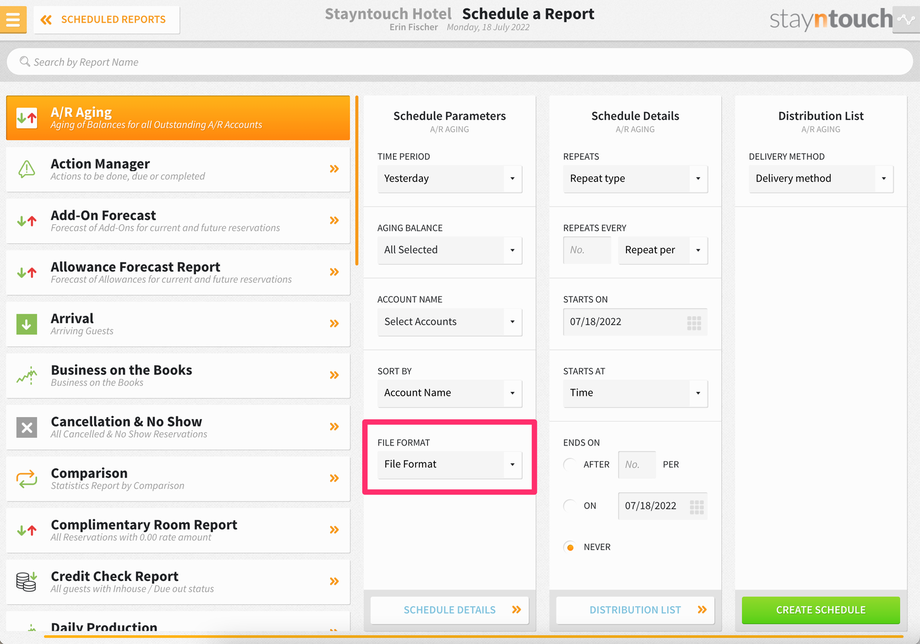
Task: Select the Arrival report title
Action: pyautogui.click(x=72, y=318)
